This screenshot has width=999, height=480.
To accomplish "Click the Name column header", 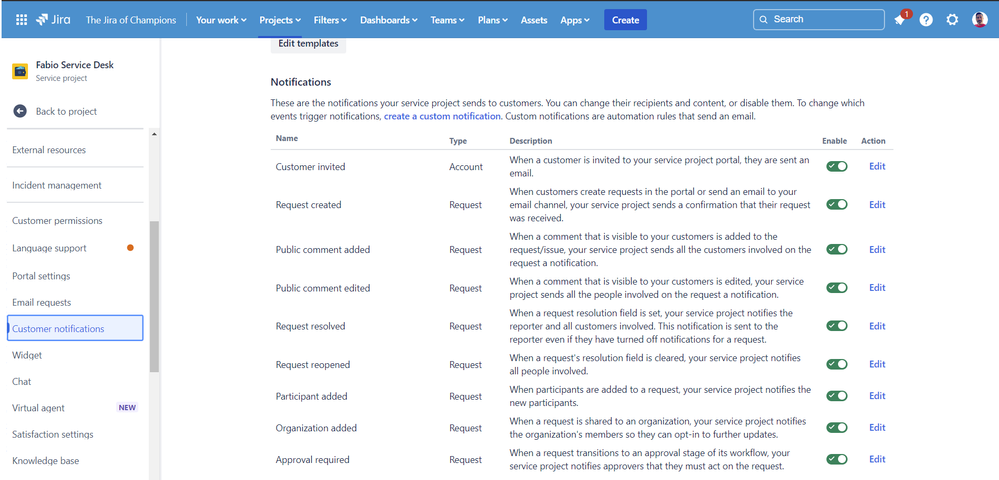I will pyautogui.click(x=287, y=138).
